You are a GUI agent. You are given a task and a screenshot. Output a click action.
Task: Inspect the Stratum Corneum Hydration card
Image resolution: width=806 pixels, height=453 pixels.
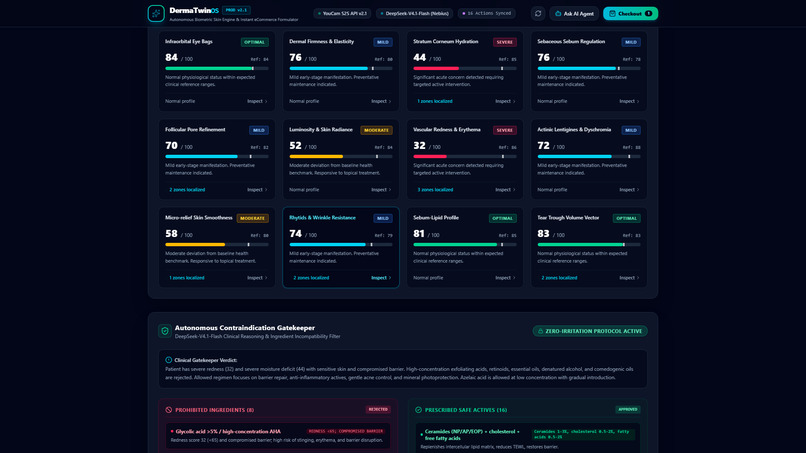click(505, 101)
